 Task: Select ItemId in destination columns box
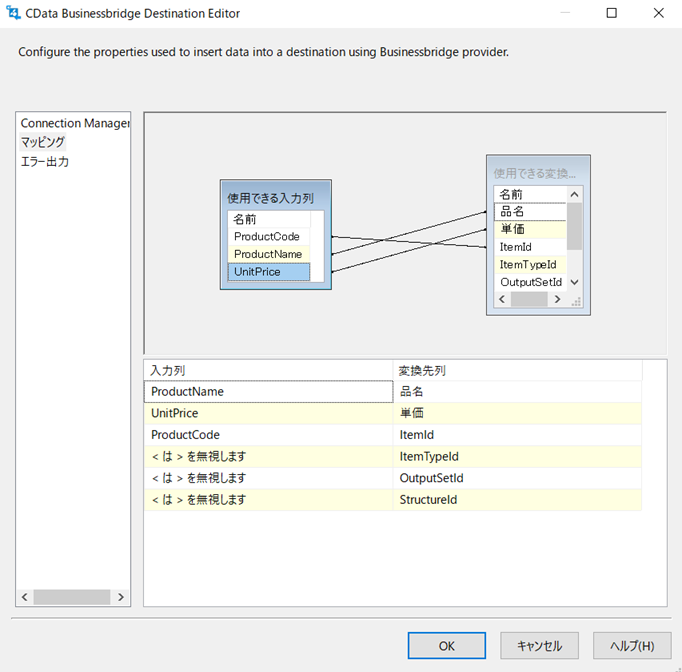[530, 247]
